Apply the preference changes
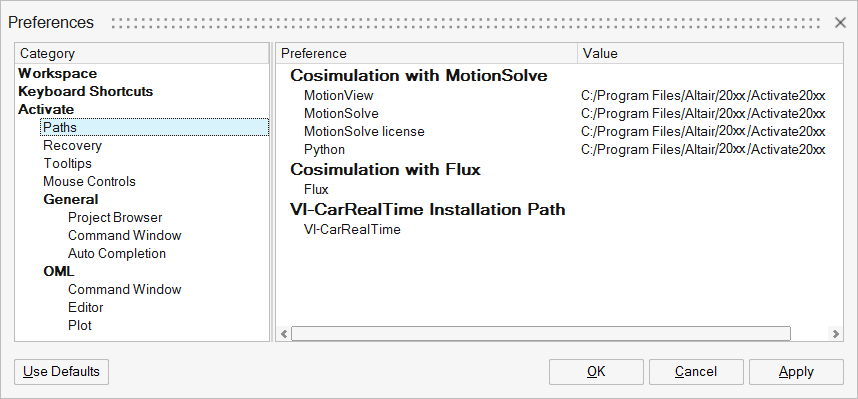The height and width of the screenshot is (399, 858). [x=796, y=372]
